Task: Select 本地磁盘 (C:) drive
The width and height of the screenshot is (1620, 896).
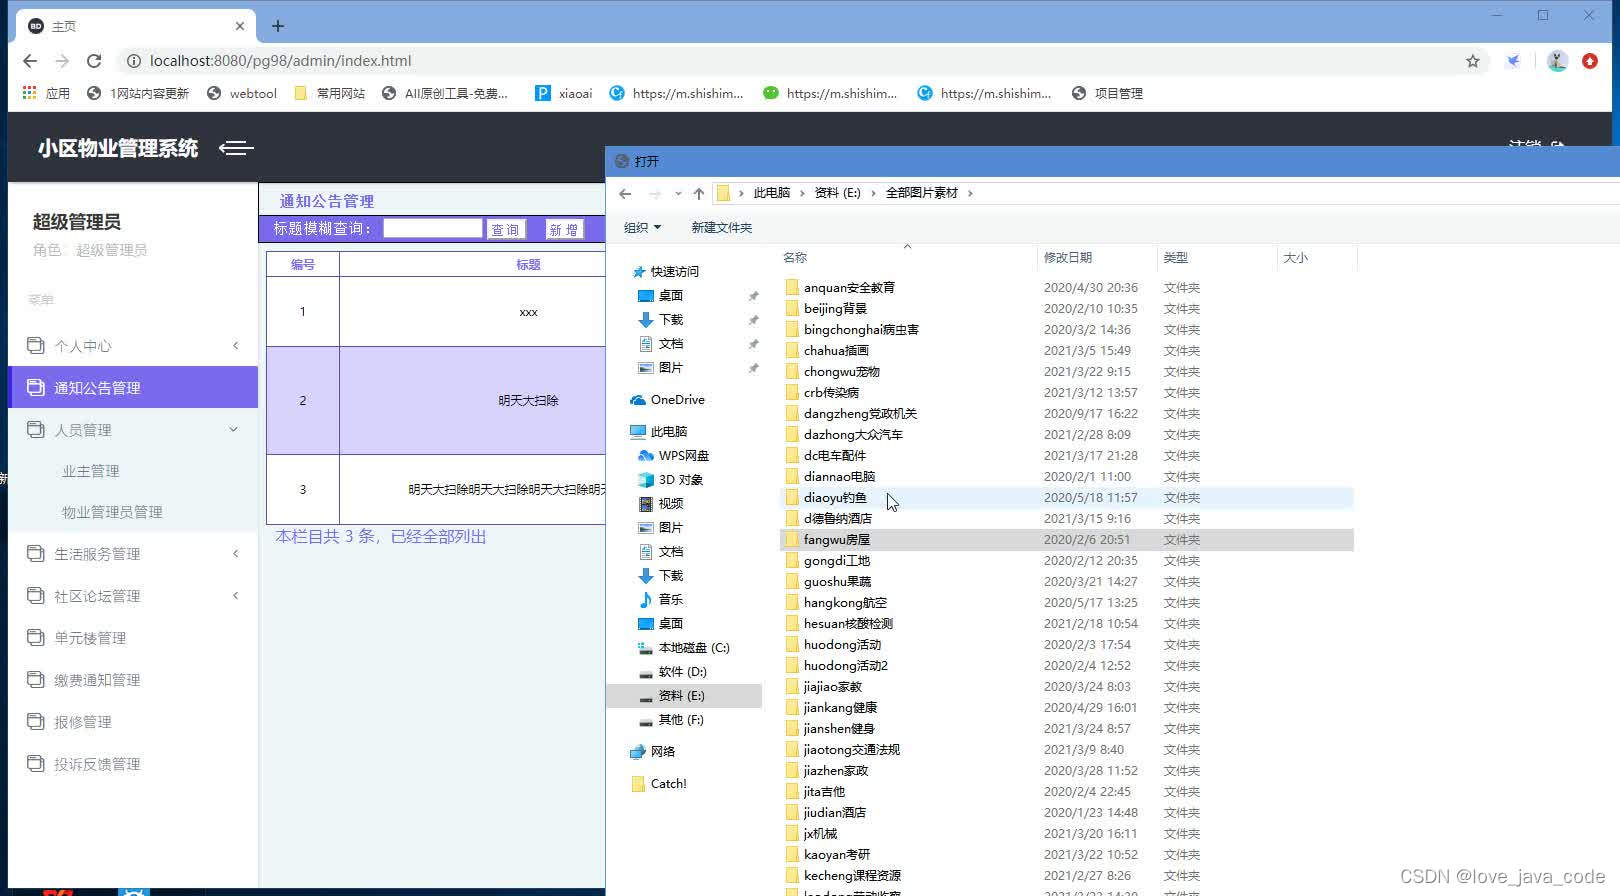Action: click(684, 648)
